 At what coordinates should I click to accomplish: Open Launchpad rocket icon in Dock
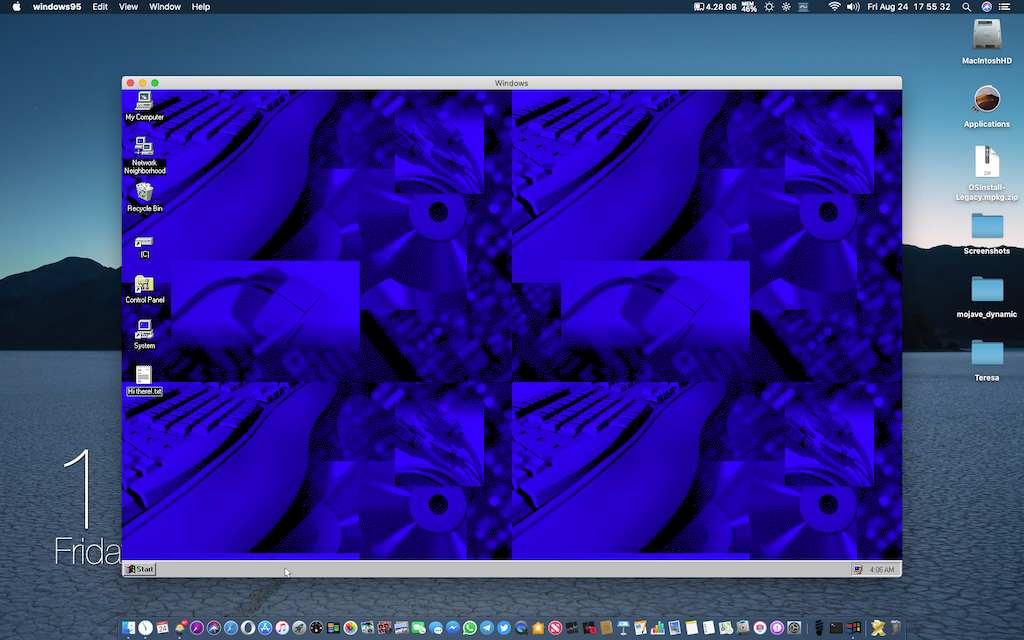(x=299, y=628)
